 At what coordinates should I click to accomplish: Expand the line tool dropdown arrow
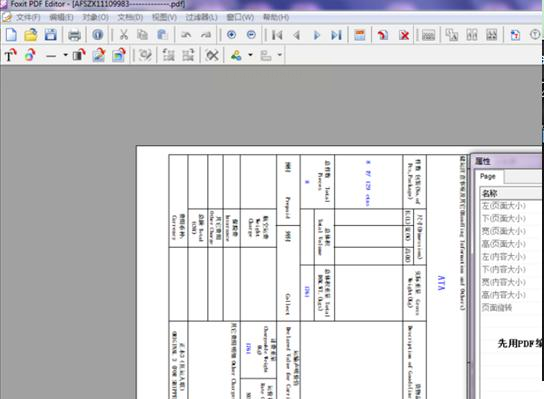(65, 55)
